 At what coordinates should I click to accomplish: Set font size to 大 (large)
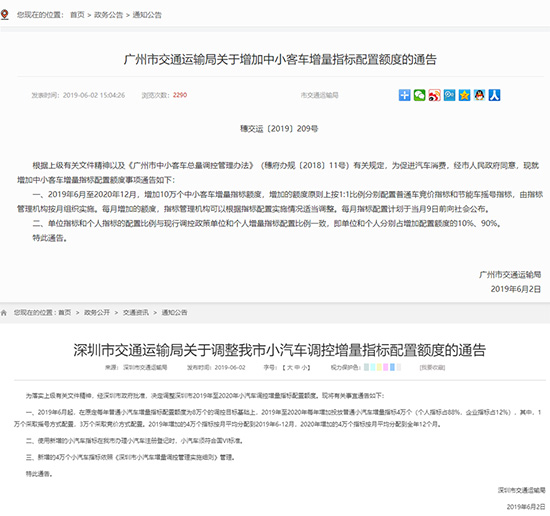click(x=290, y=367)
